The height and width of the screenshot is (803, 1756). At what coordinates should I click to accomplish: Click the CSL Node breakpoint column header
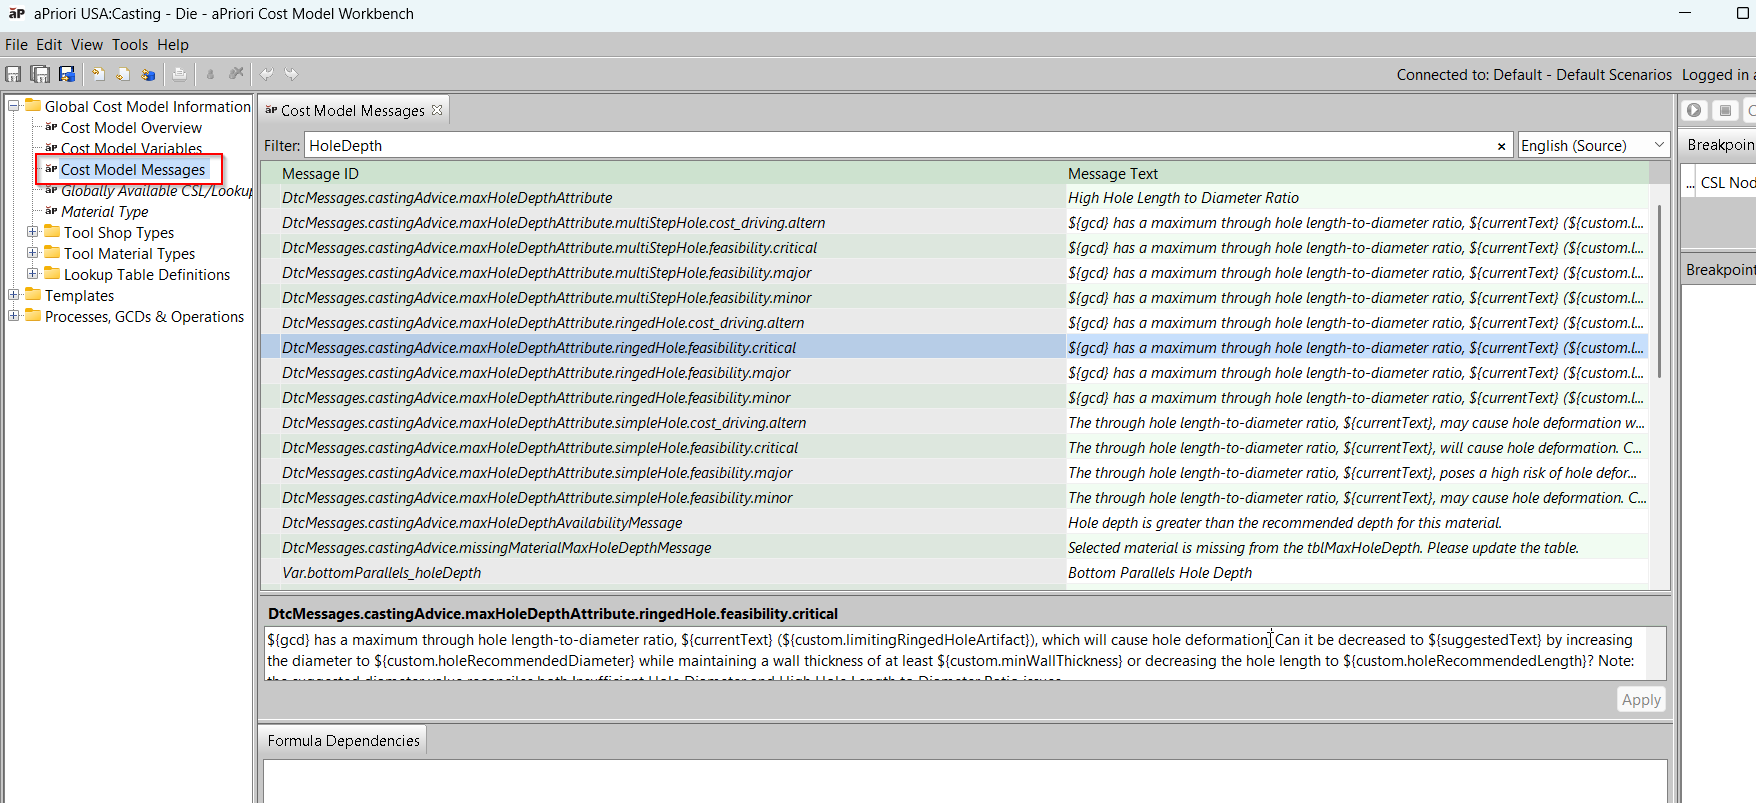pyautogui.click(x=1728, y=182)
